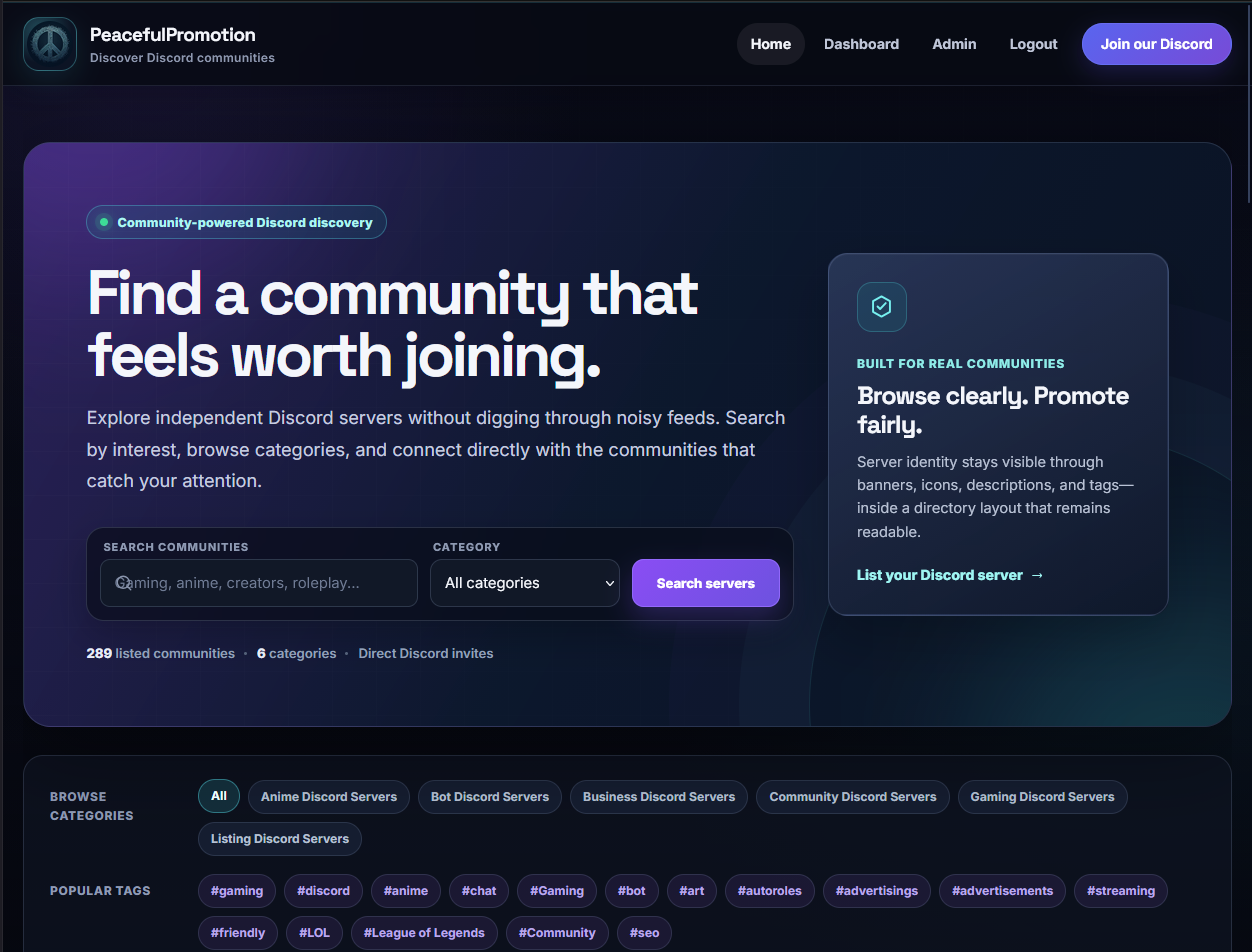1252x952 pixels.
Task: Open the Dashboard nav item
Action: (861, 44)
